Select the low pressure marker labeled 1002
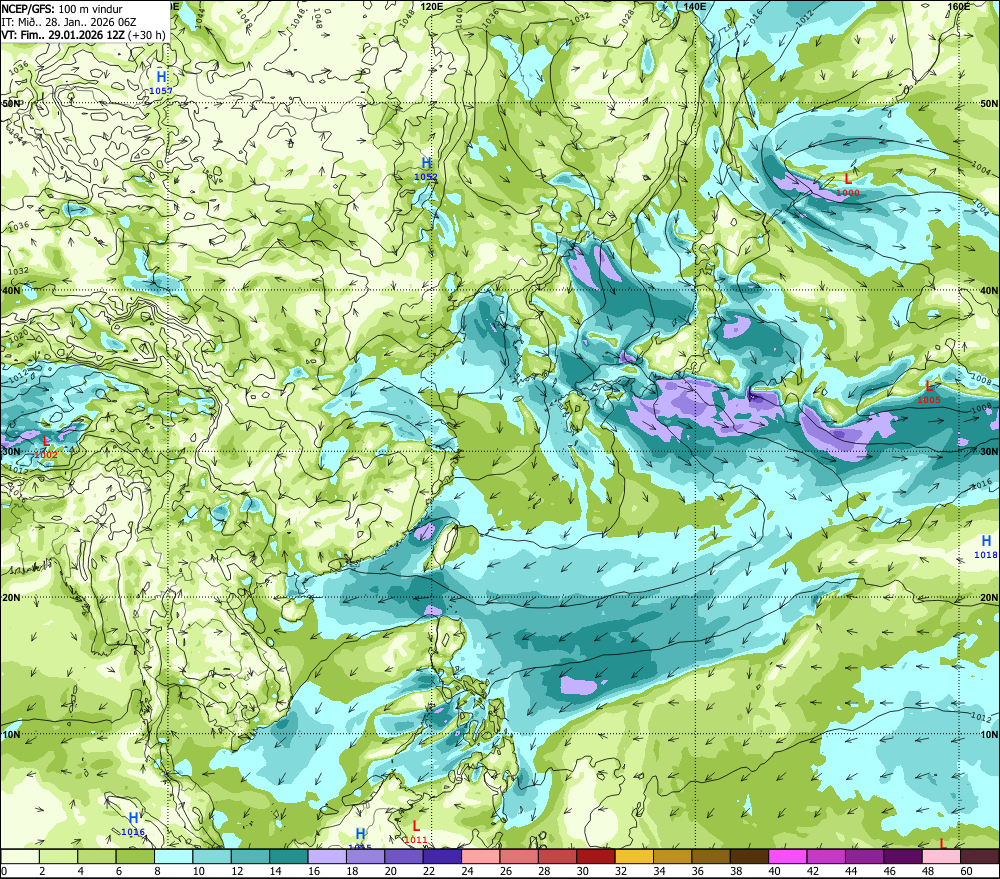1000x879 pixels. tap(46, 447)
